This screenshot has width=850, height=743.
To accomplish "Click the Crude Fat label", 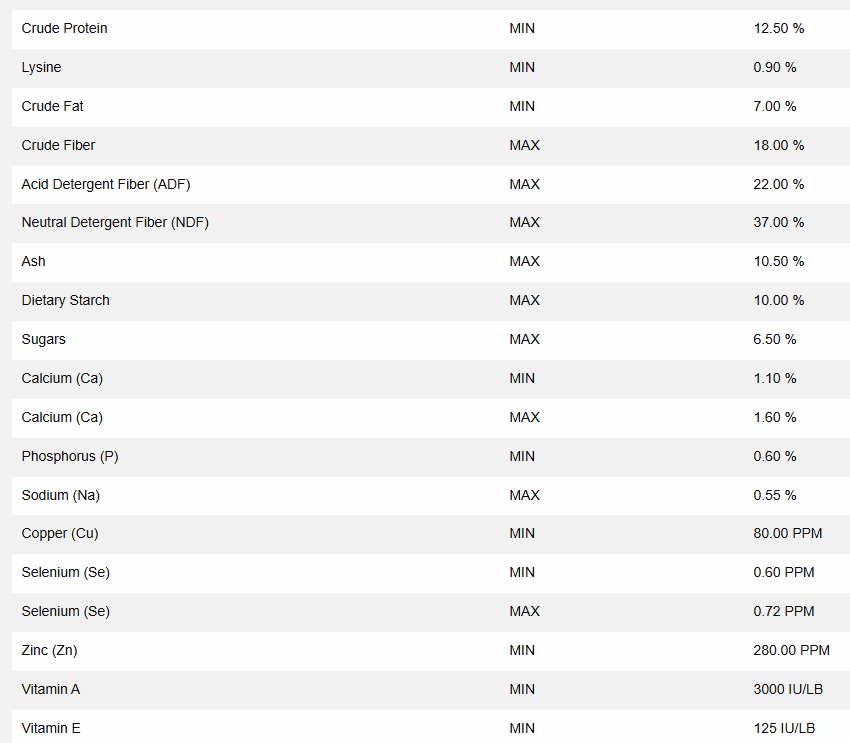I will point(52,106).
